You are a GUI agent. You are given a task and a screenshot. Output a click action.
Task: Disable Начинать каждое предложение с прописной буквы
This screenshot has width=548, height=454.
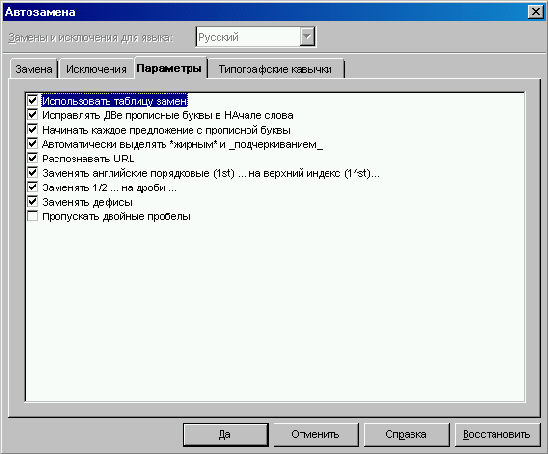point(33,130)
